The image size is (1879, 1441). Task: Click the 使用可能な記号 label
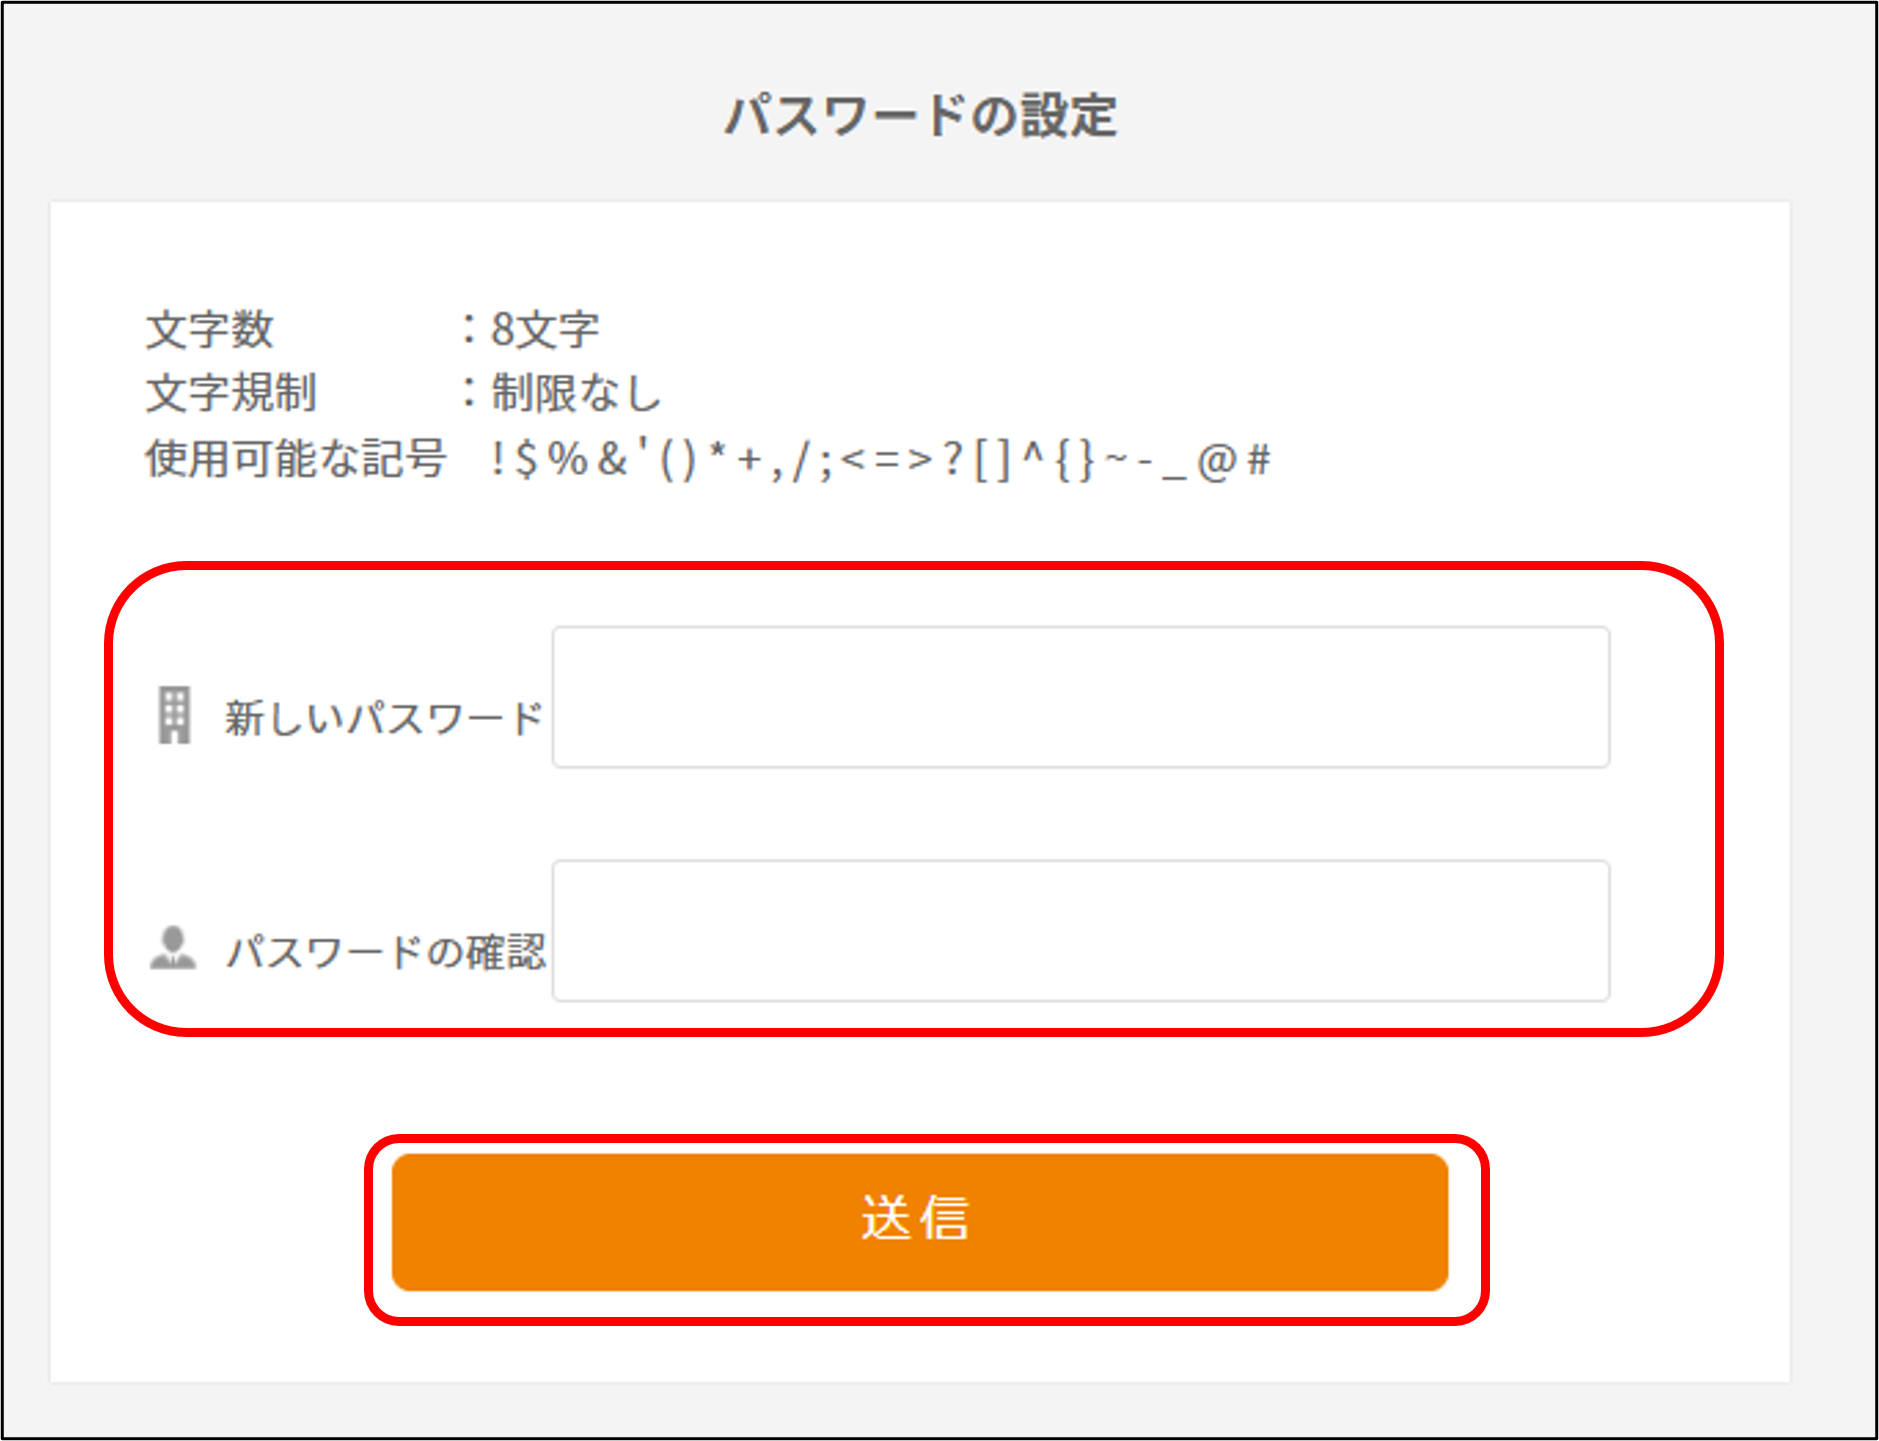[x=296, y=459]
